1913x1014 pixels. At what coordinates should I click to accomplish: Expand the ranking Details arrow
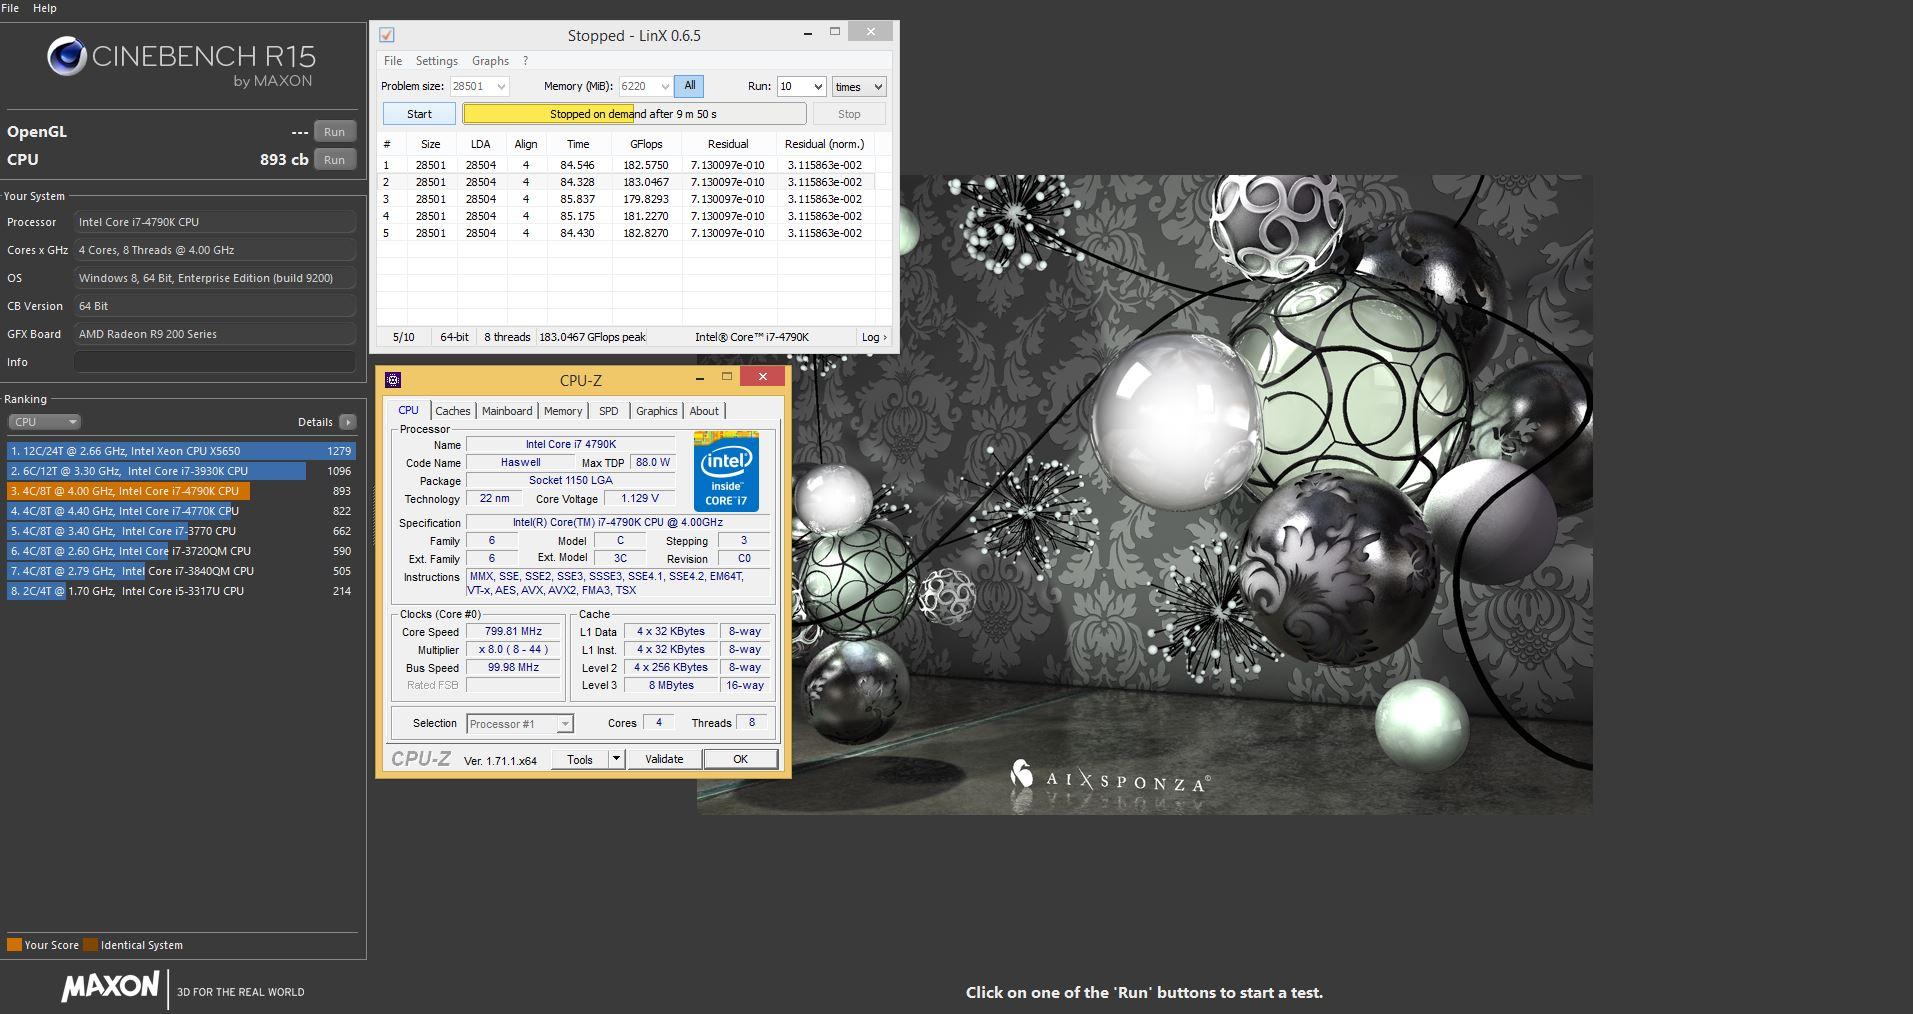click(347, 422)
